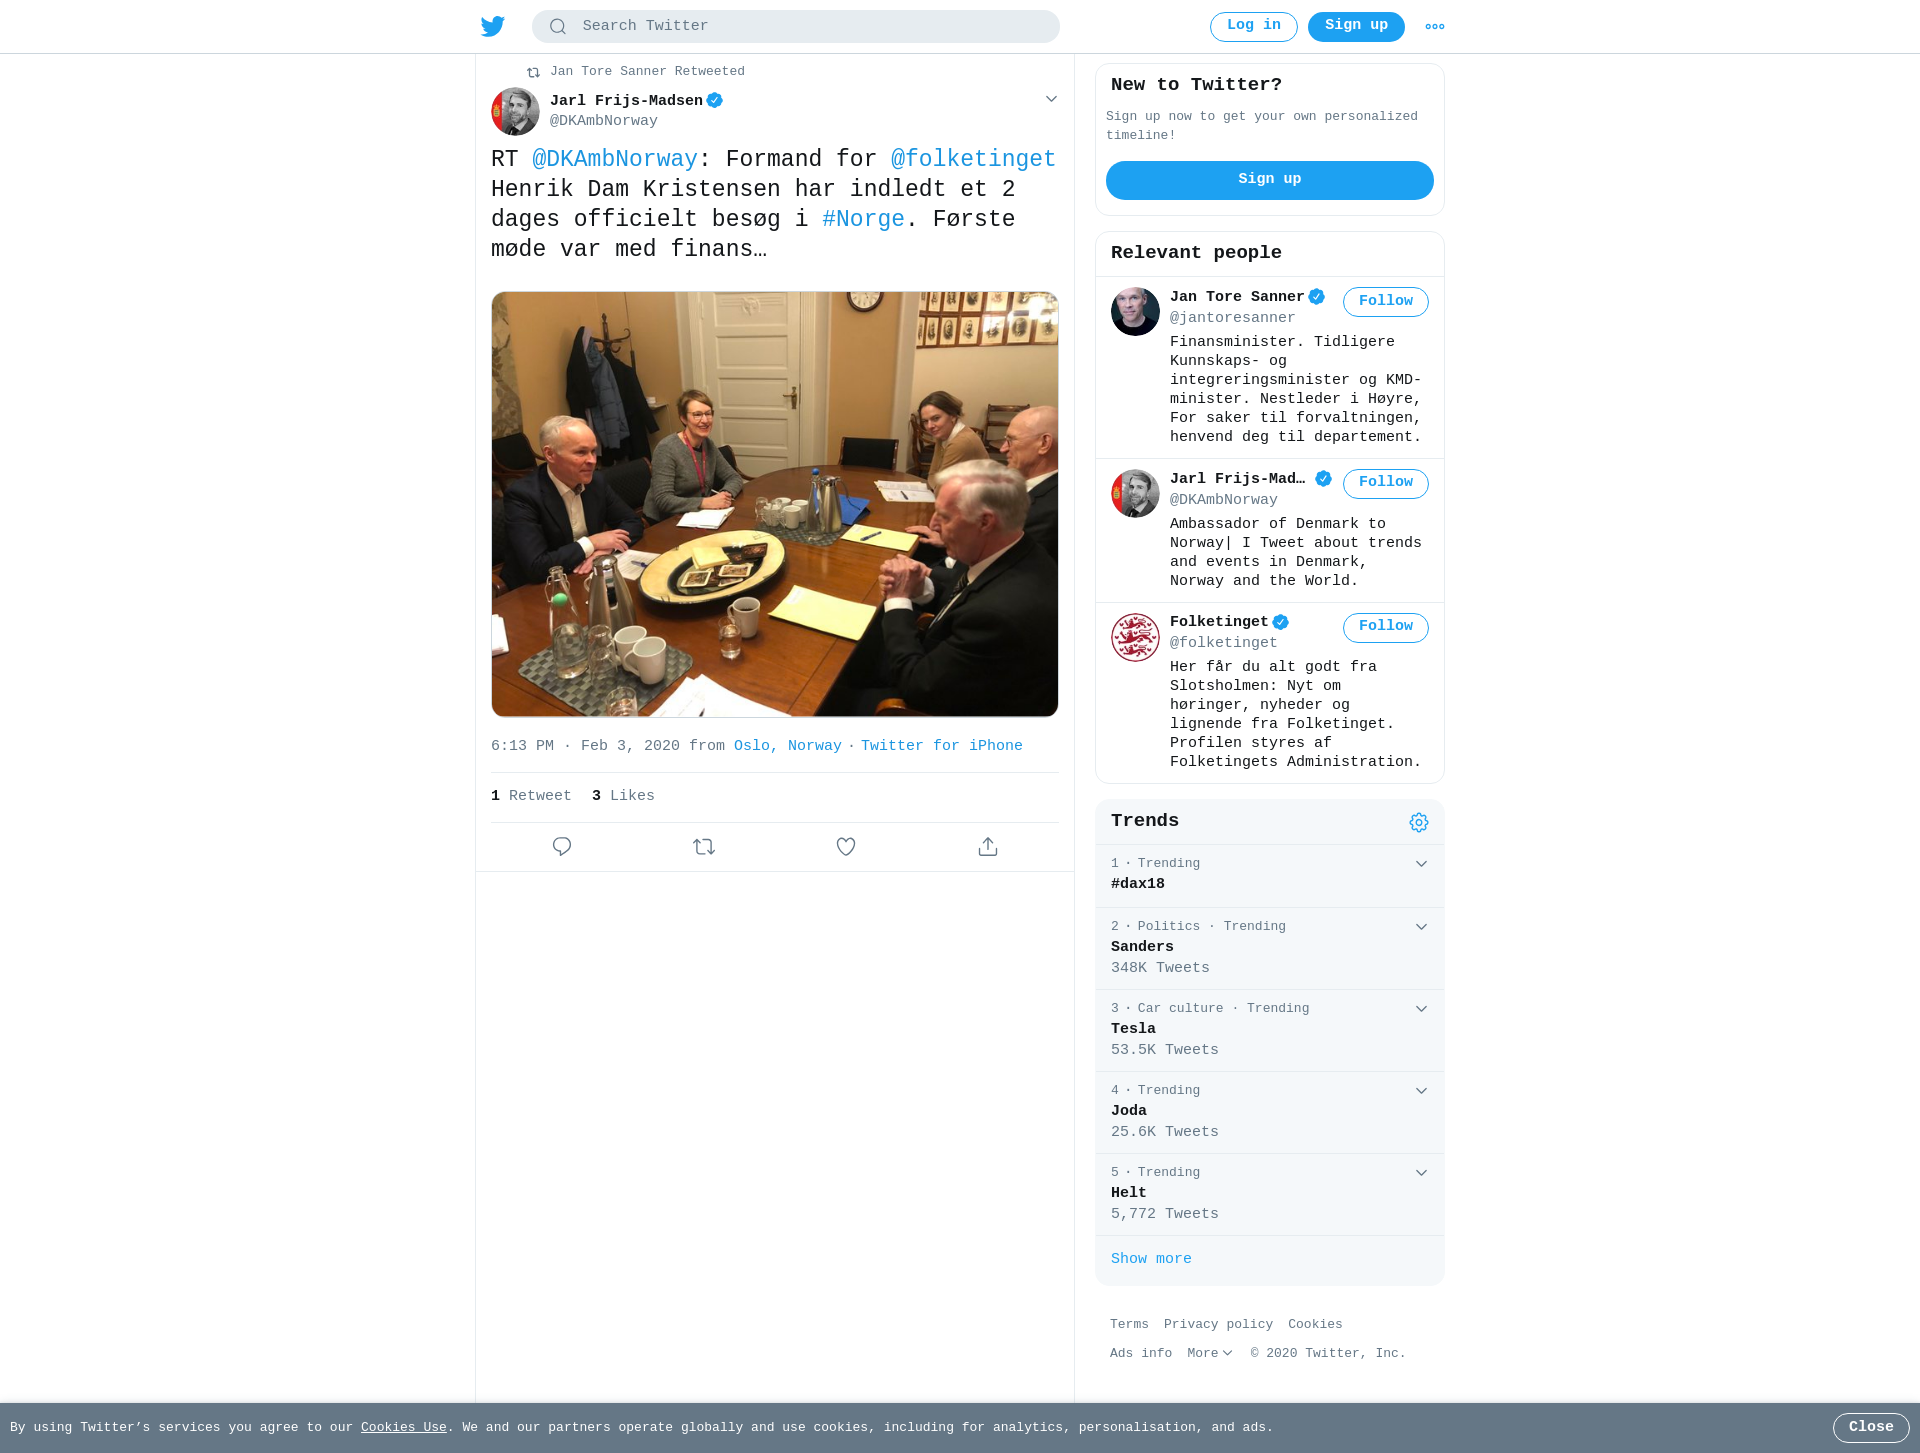Share the tweet via upload icon
This screenshot has height=1453, width=1920.
coord(988,847)
